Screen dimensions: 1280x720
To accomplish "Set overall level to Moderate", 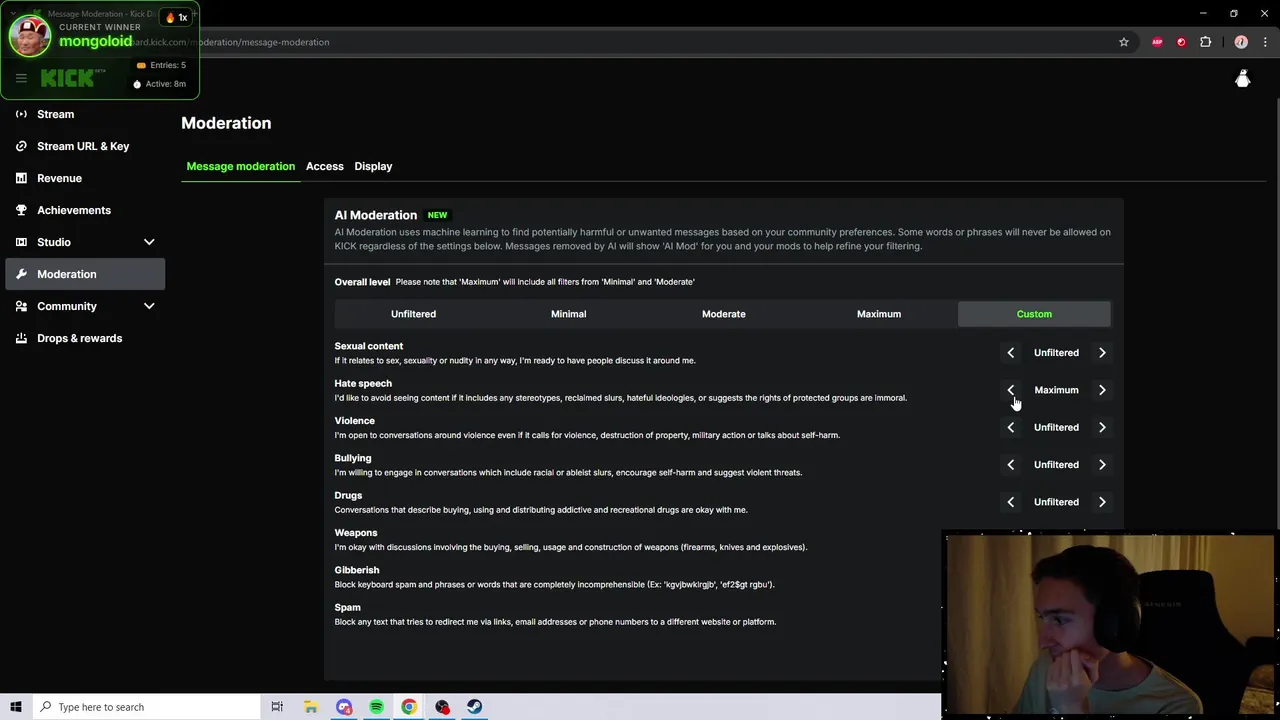I will pyautogui.click(x=723, y=314).
